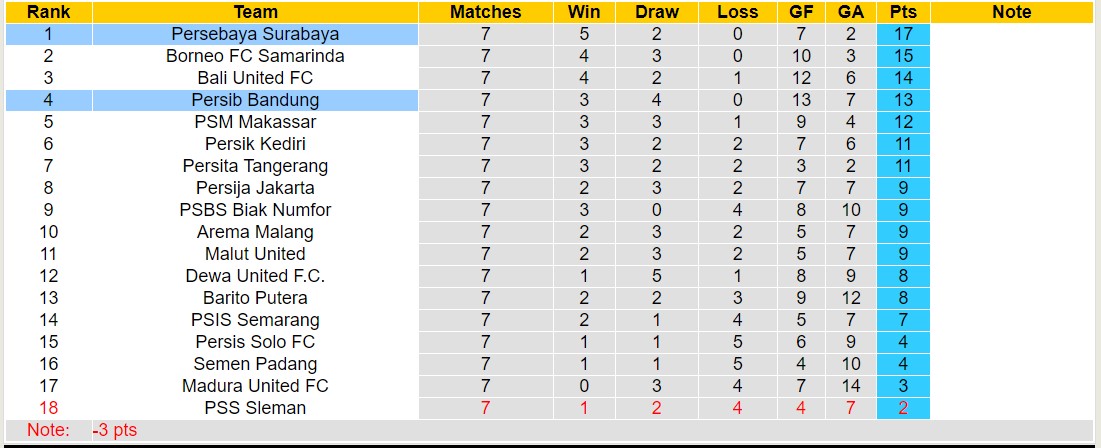Click the Rank column header

[48, 12]
